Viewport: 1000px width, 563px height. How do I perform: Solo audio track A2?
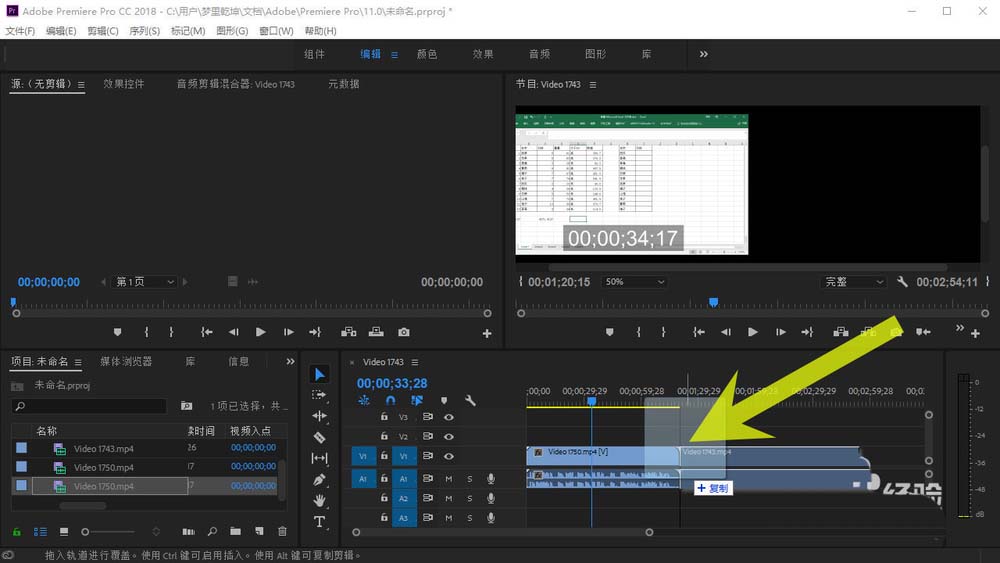pos(470,499)
